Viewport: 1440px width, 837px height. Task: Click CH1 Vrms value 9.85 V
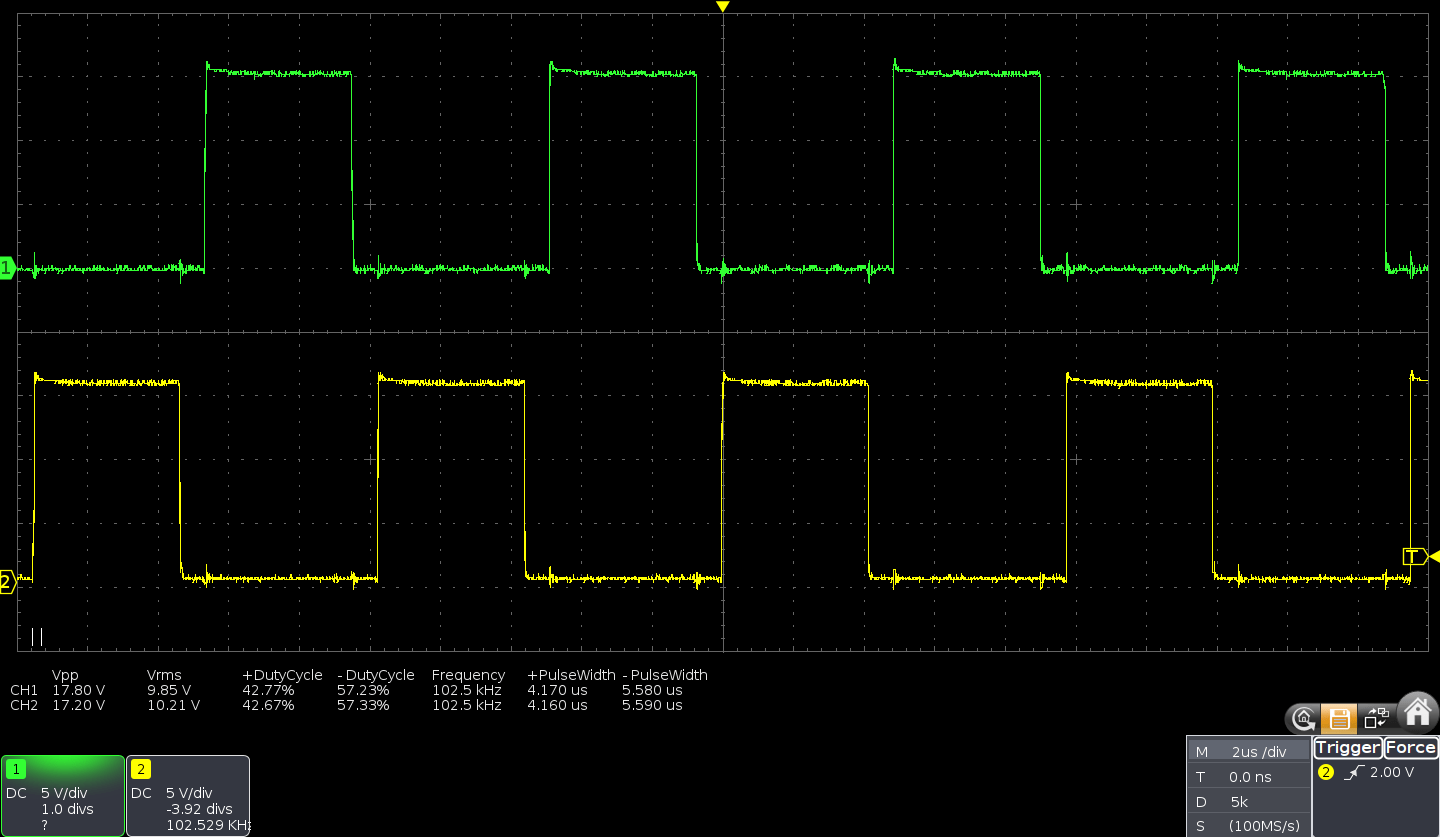click(169, 690)
